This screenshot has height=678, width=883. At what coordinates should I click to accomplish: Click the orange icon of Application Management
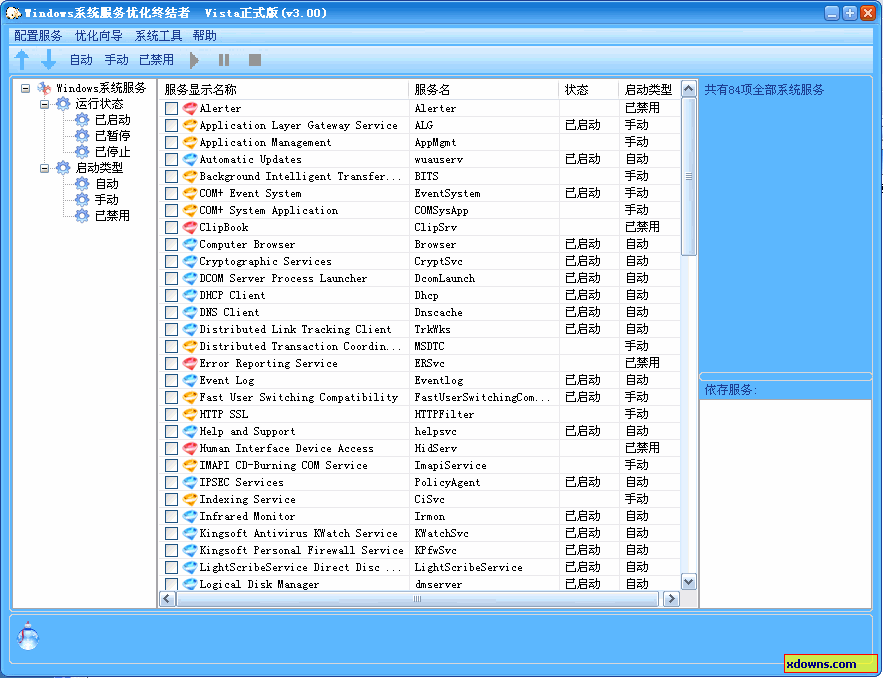[x=190, y=142]
